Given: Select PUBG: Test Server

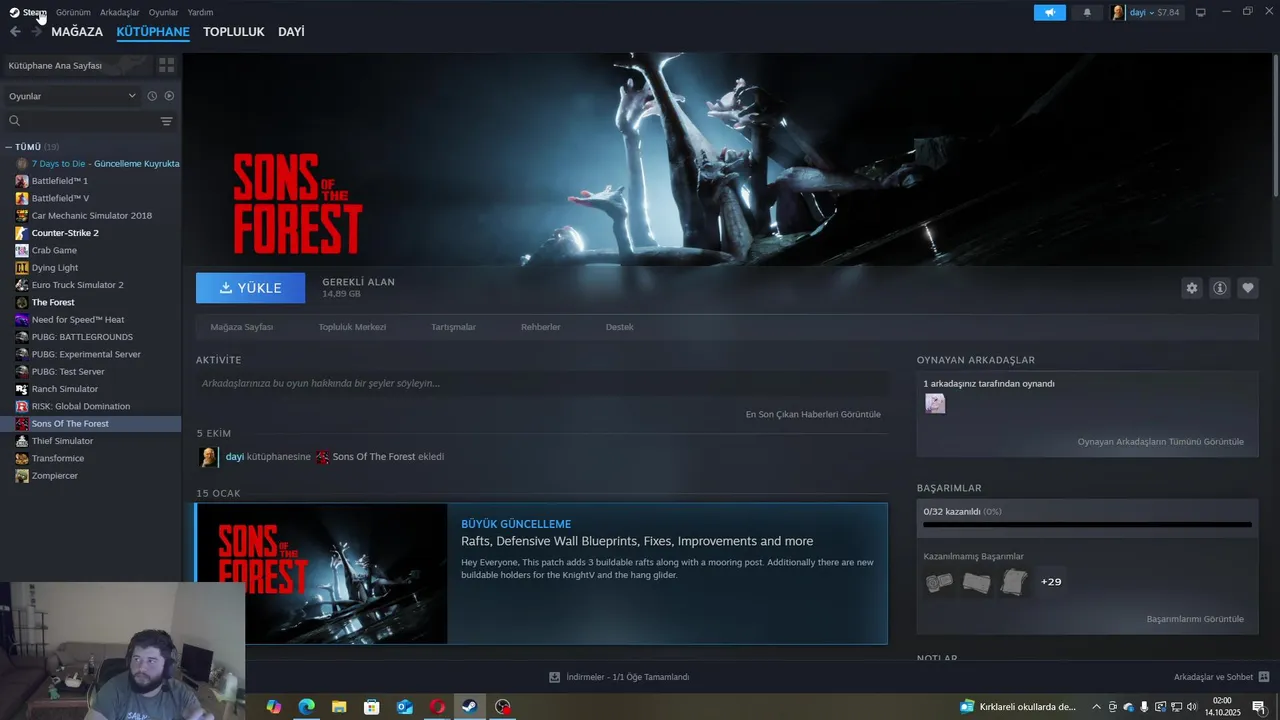Looking at the screenshot, I should click(68, 371).
